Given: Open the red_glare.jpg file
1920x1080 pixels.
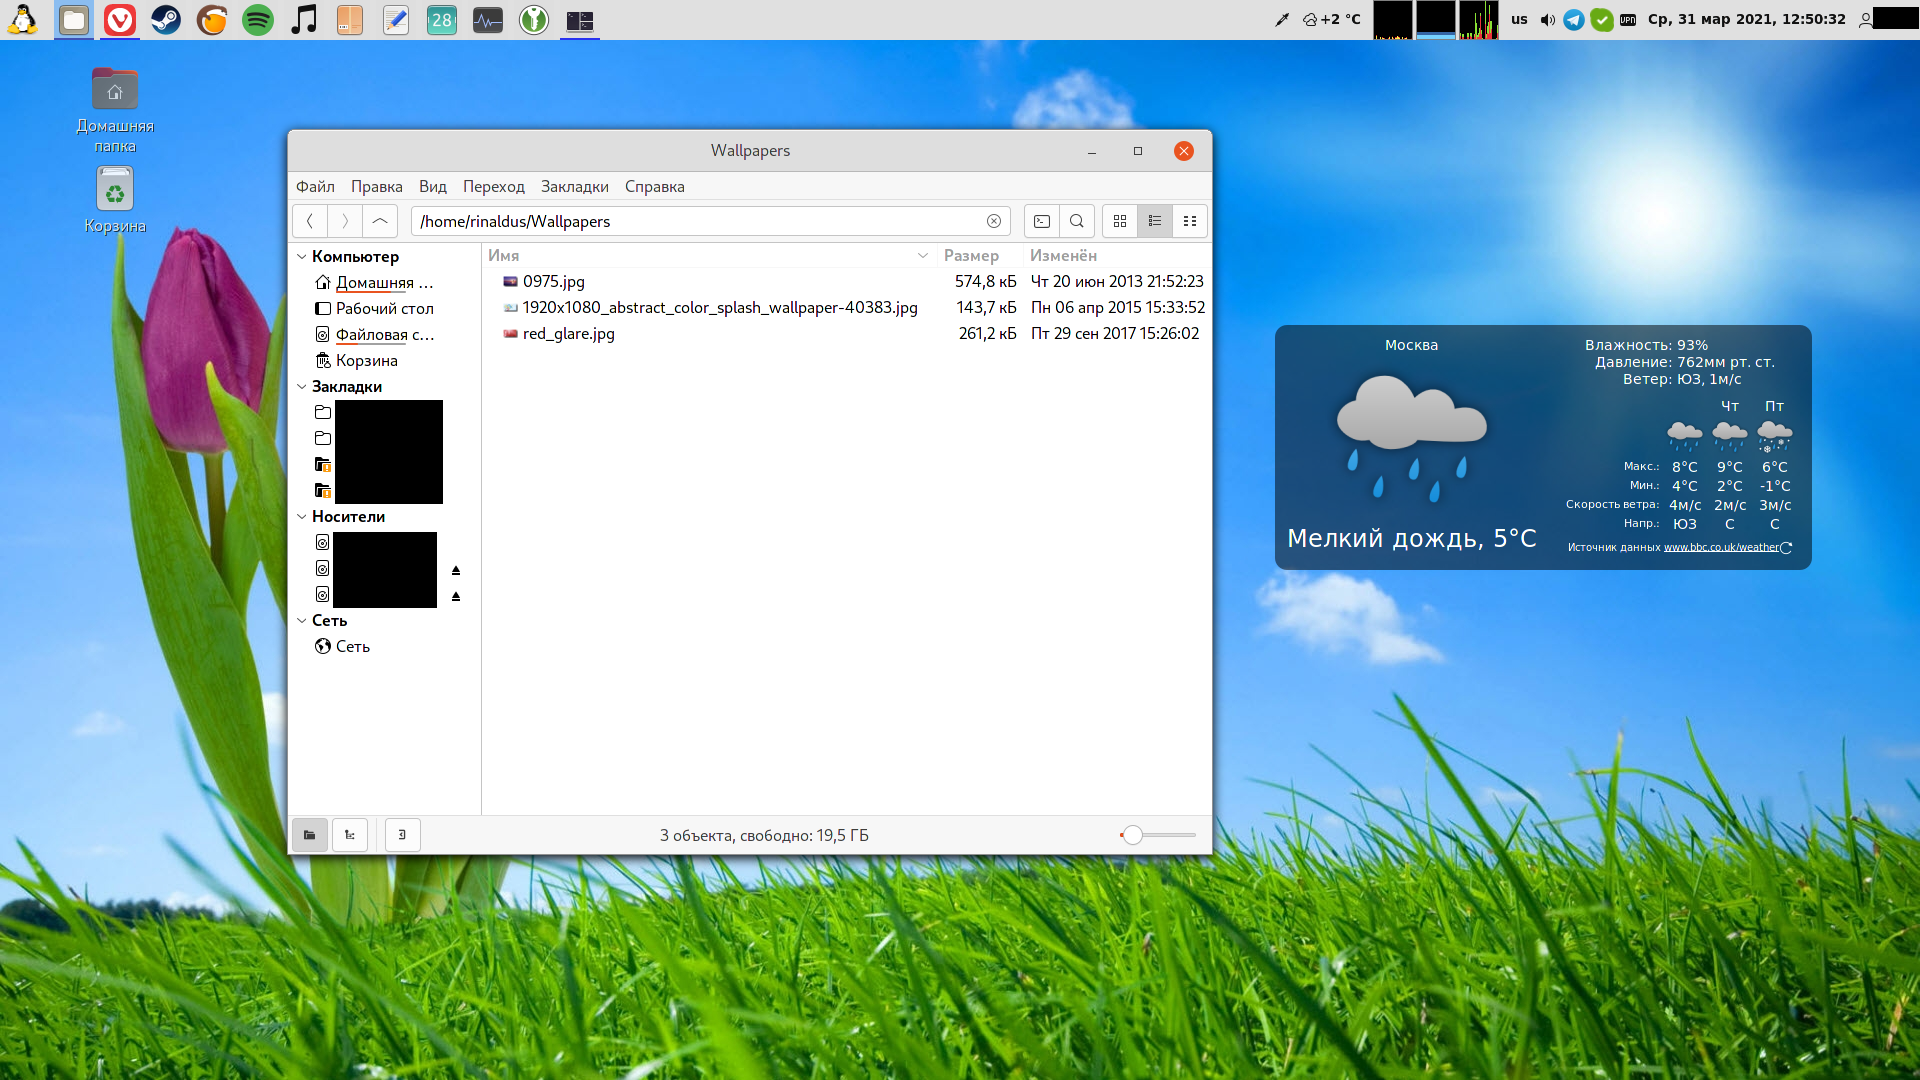Looking at the screenshot, I should pos(569,333).
